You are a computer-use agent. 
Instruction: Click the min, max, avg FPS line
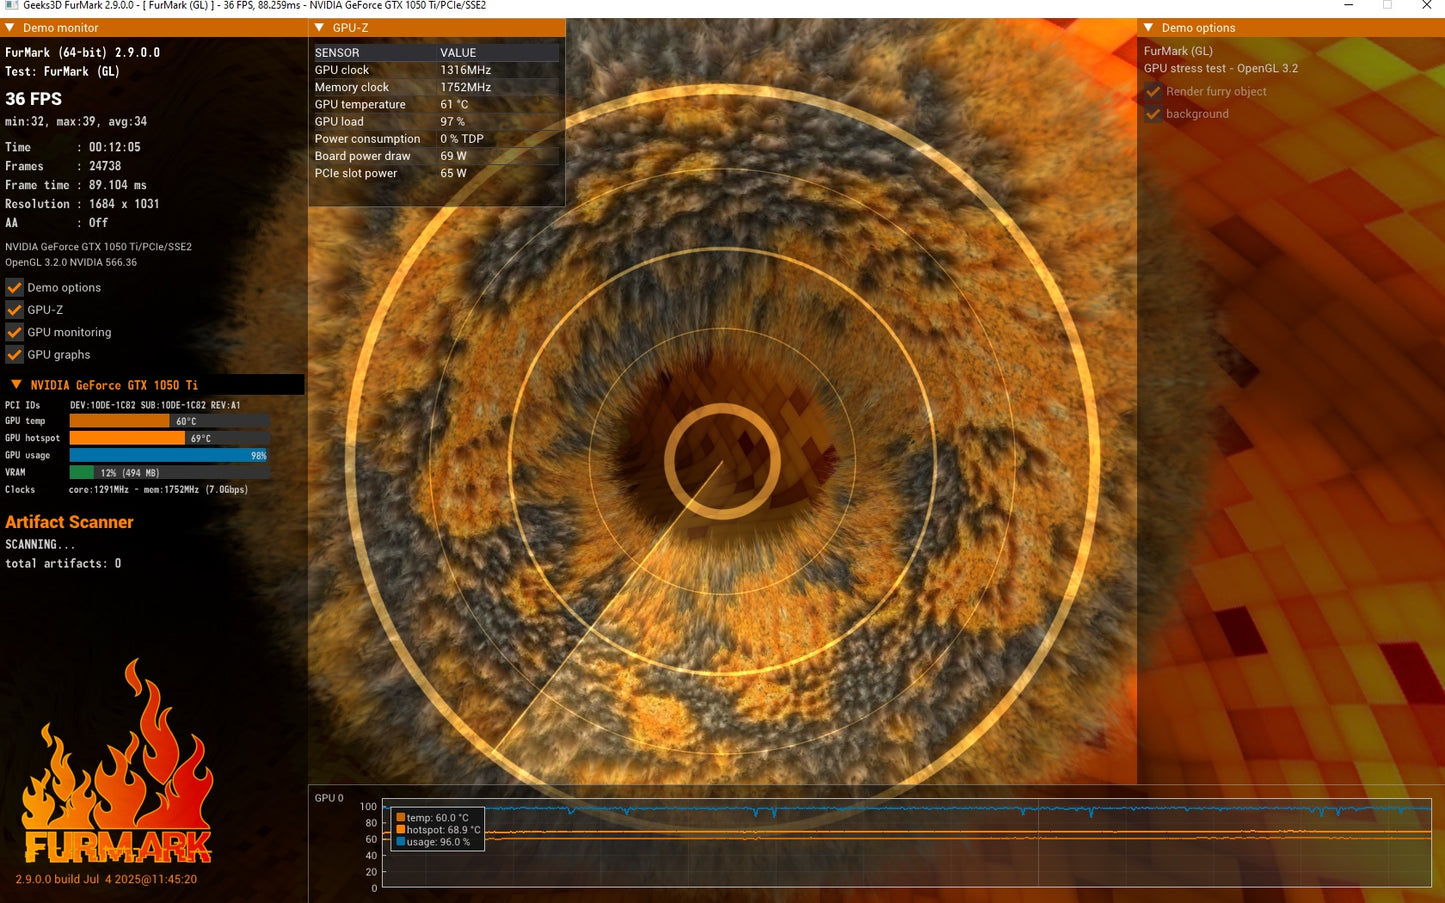[x=76, y=122]
